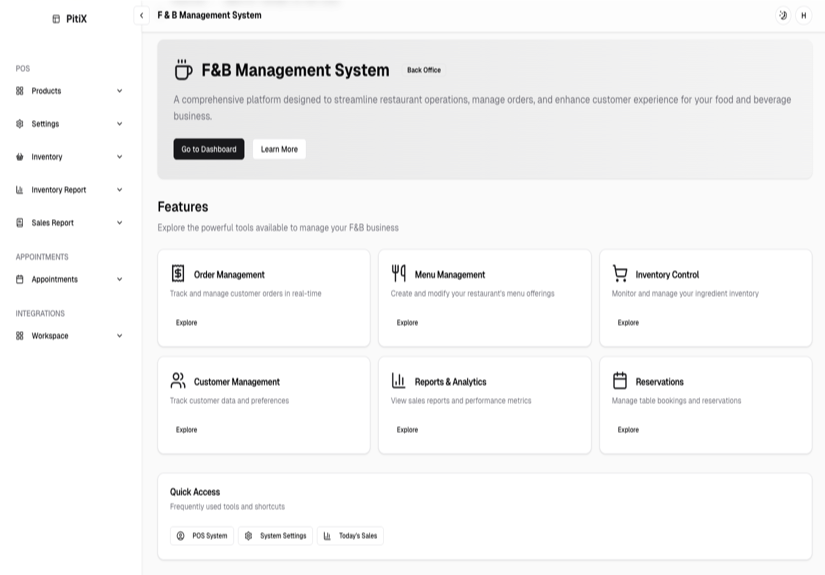Click the PitiX brand name

click(x=76, y=19)
